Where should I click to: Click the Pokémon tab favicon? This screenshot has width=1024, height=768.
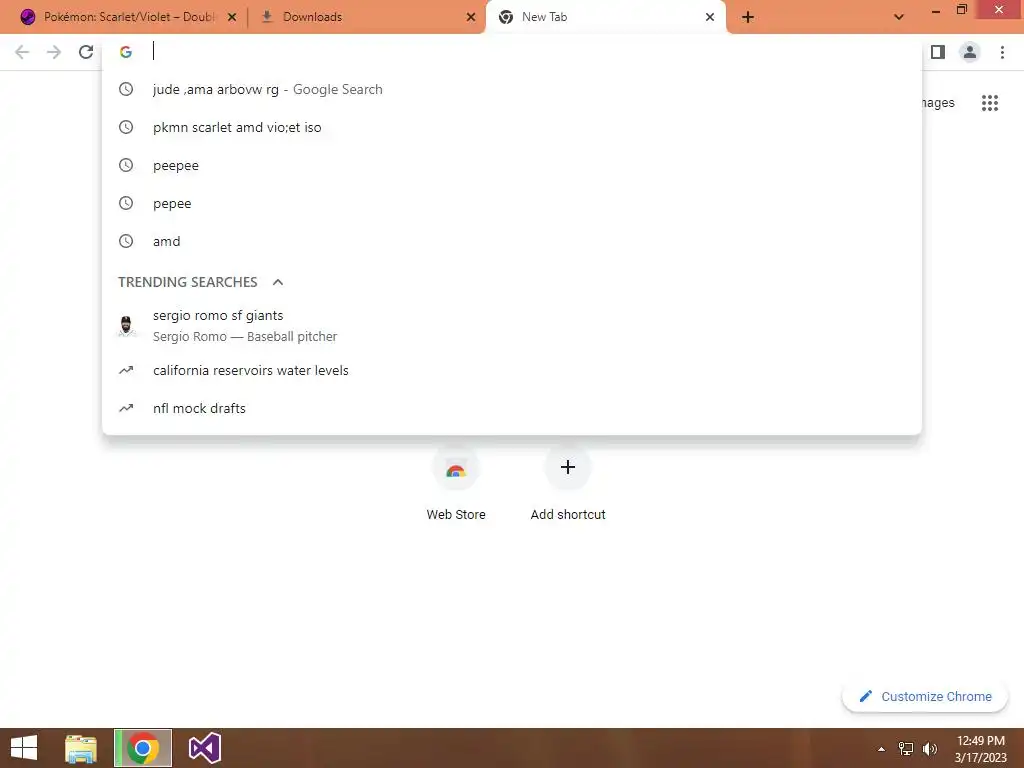click(27, 17)
